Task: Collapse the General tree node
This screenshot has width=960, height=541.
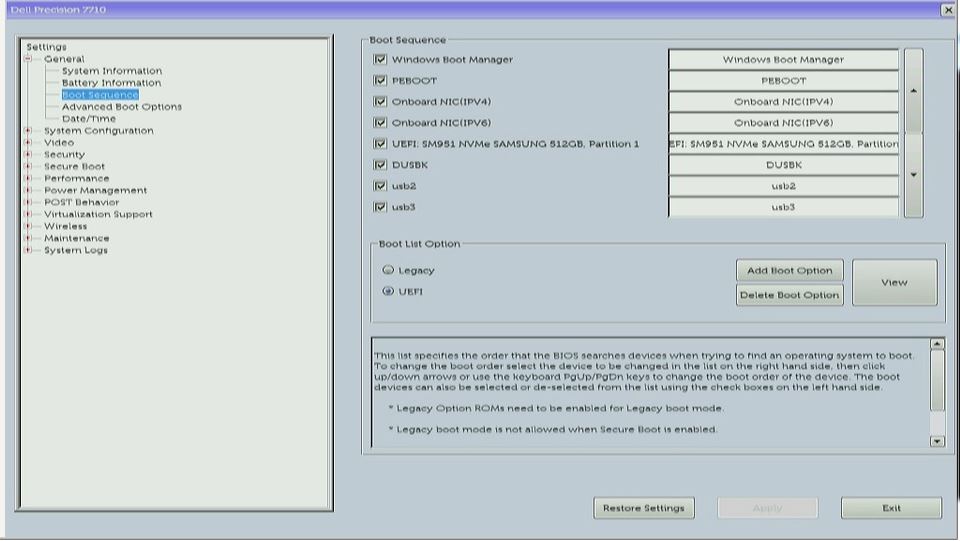Action: 28,59
